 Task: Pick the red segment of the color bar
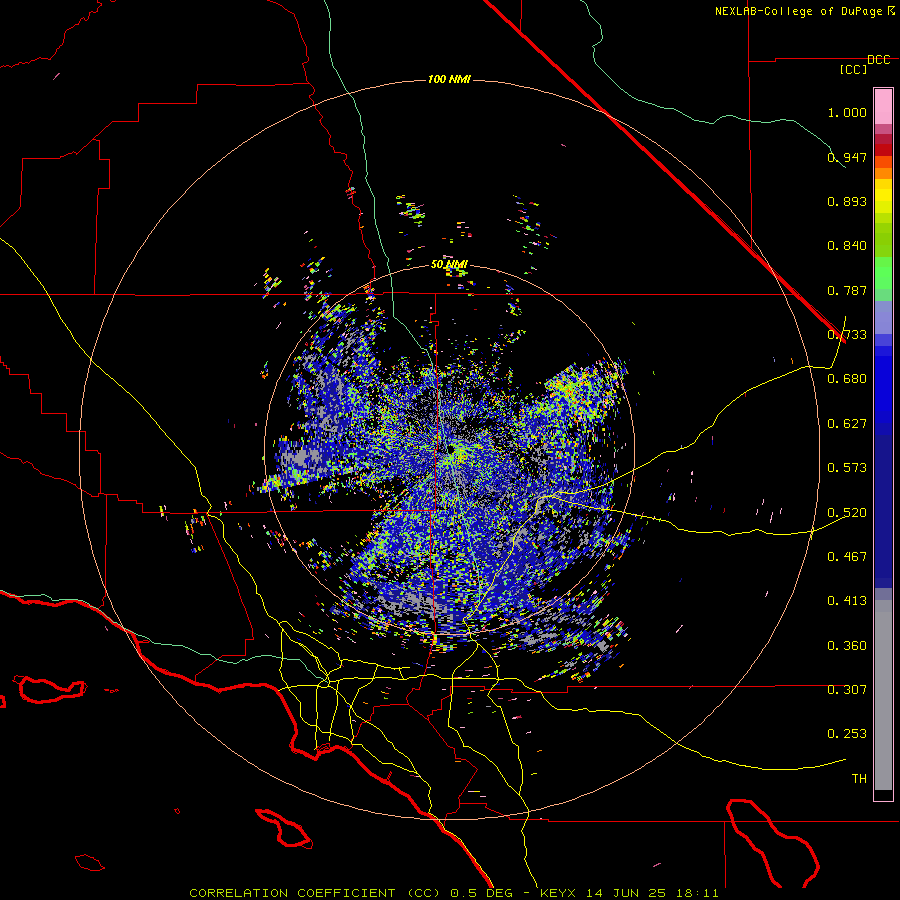(x=883, y=150)
